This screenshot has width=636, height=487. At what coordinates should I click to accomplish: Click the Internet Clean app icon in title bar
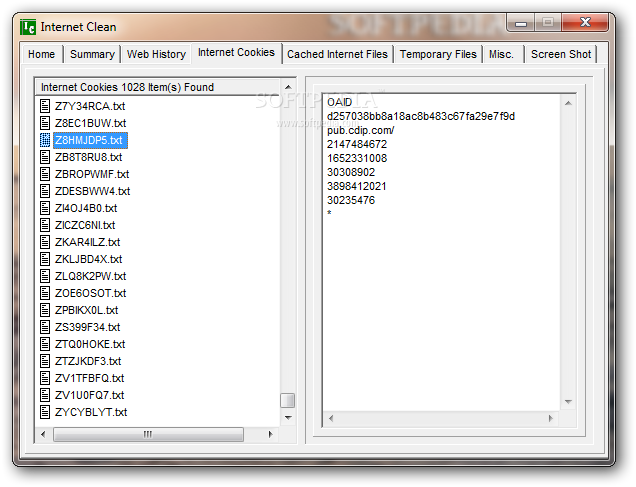click(28, 27)
